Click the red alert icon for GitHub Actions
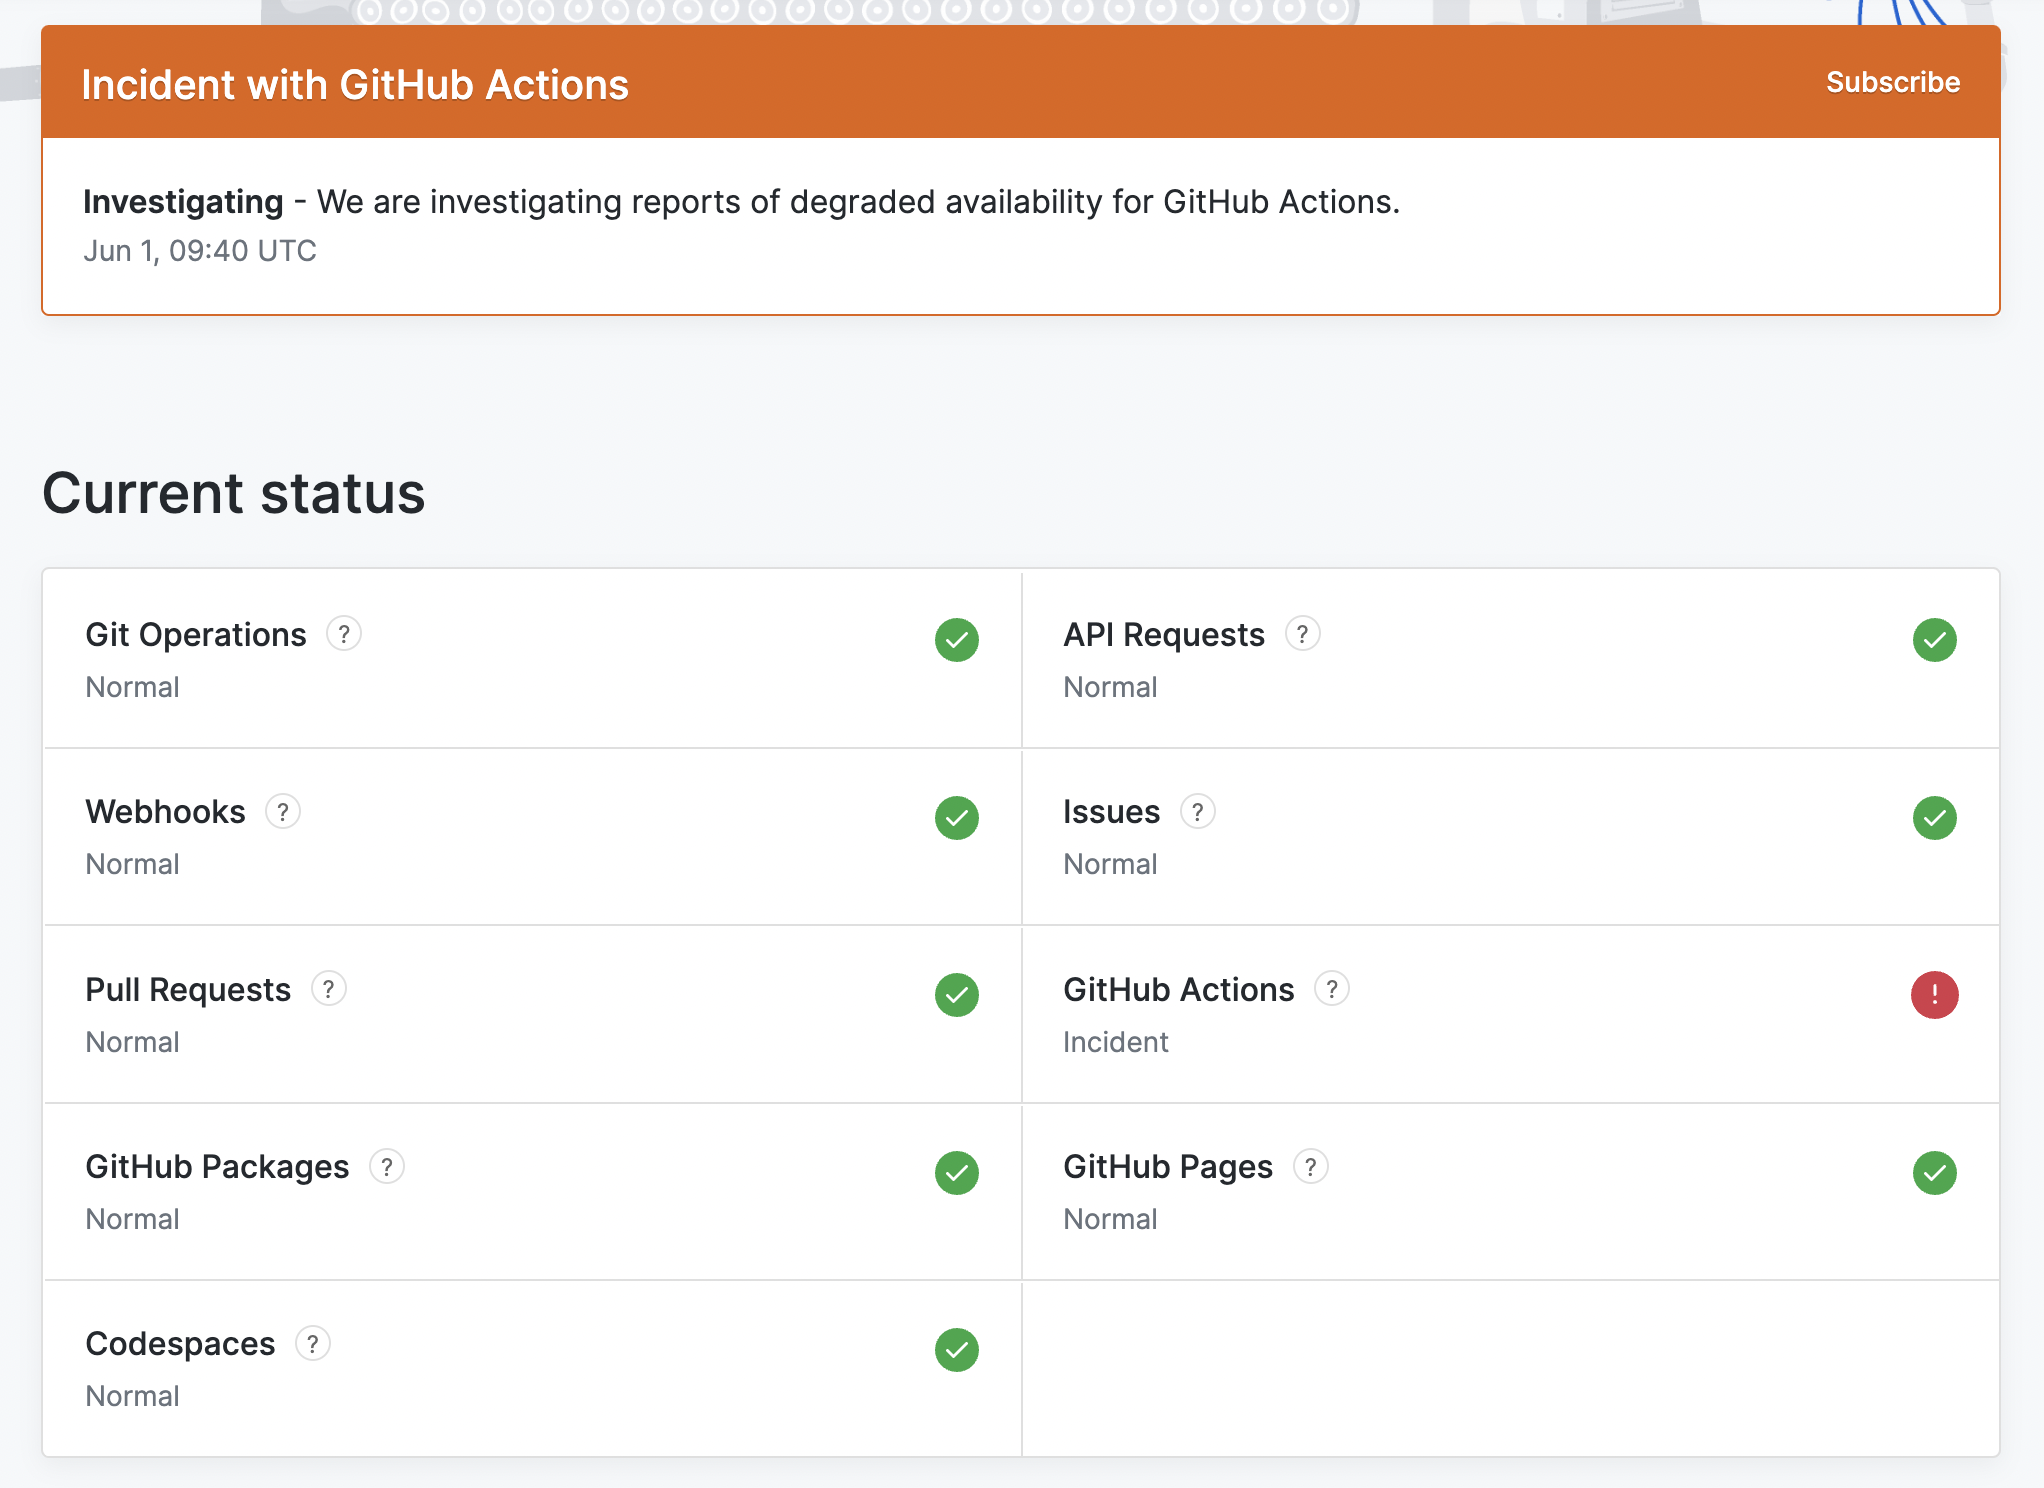Viewport: 2044px width, 1488px height. (x=1935, y=995)
